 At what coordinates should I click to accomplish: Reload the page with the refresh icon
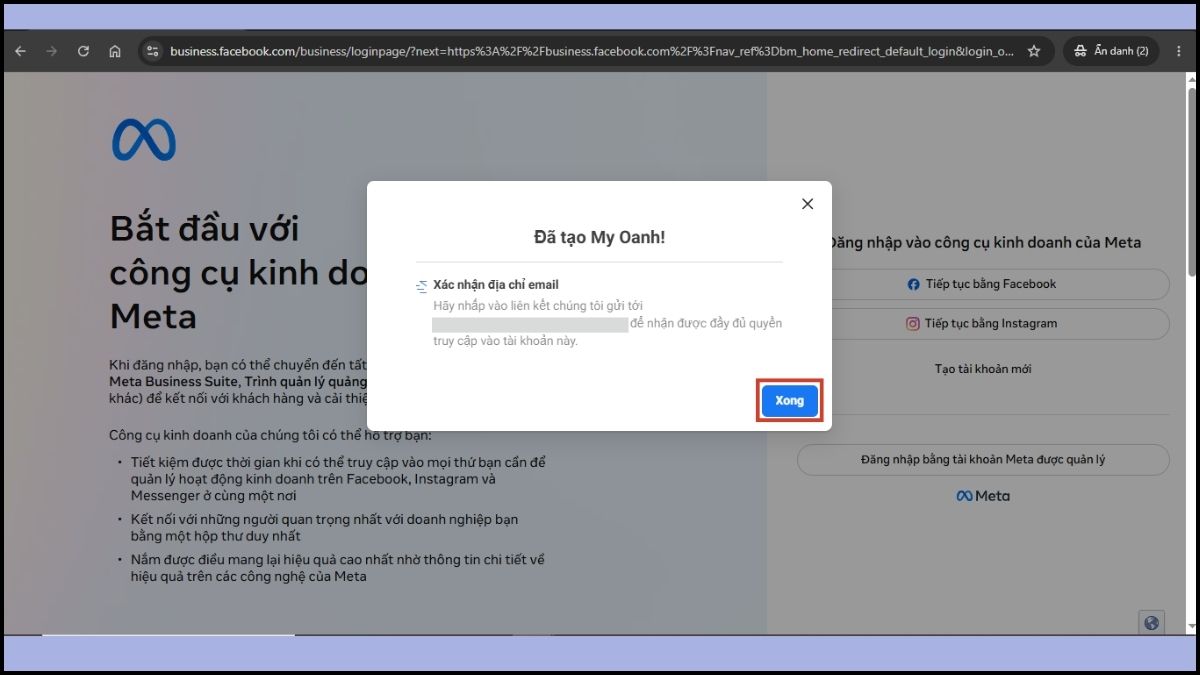point(83,51)
